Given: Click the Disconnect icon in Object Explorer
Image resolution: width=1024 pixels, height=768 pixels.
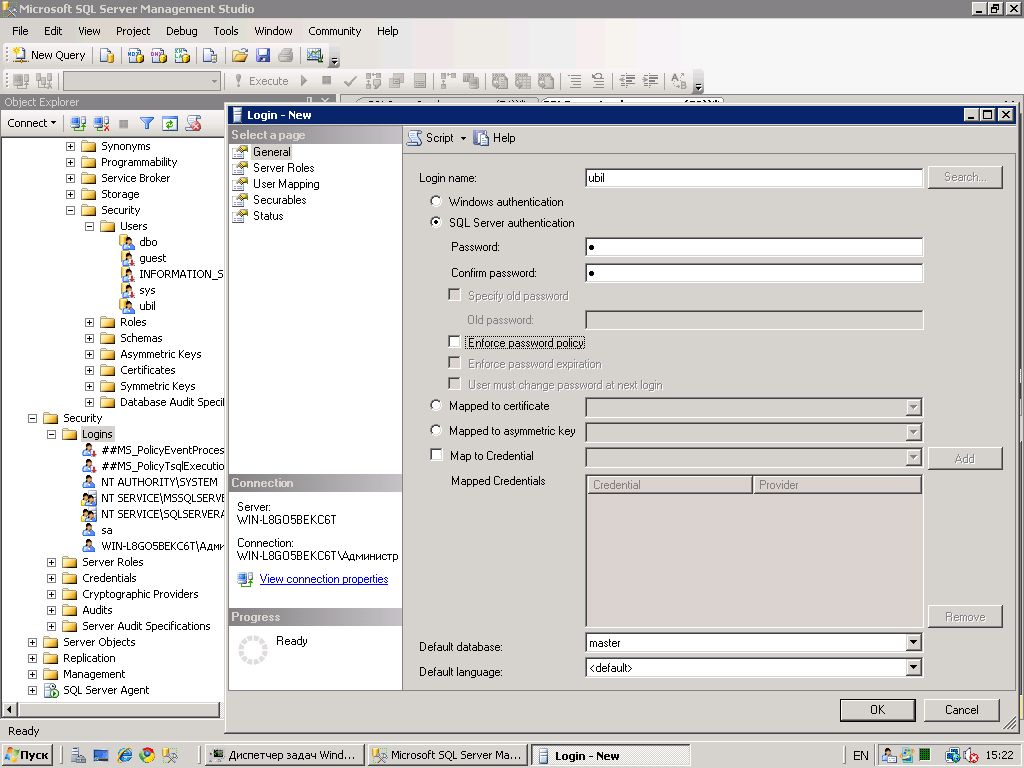Looking at the screenshot, I should click(101, 123).
